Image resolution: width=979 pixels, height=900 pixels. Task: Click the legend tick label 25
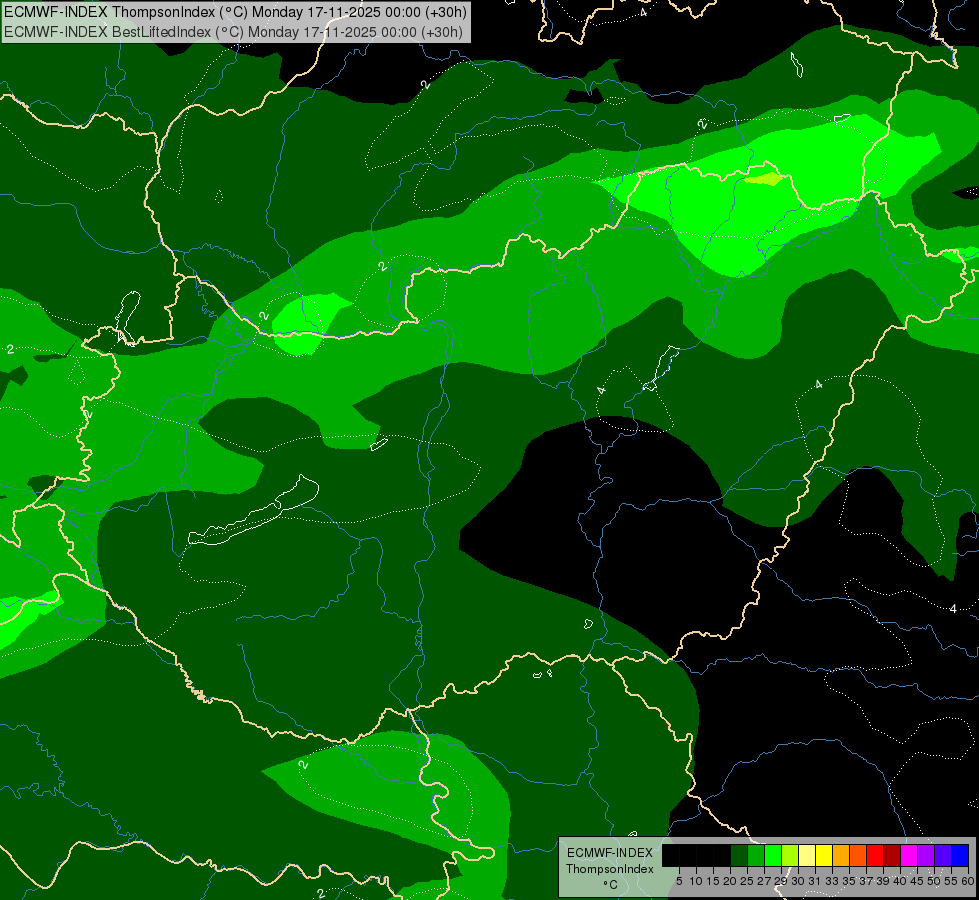pos(747,881)
